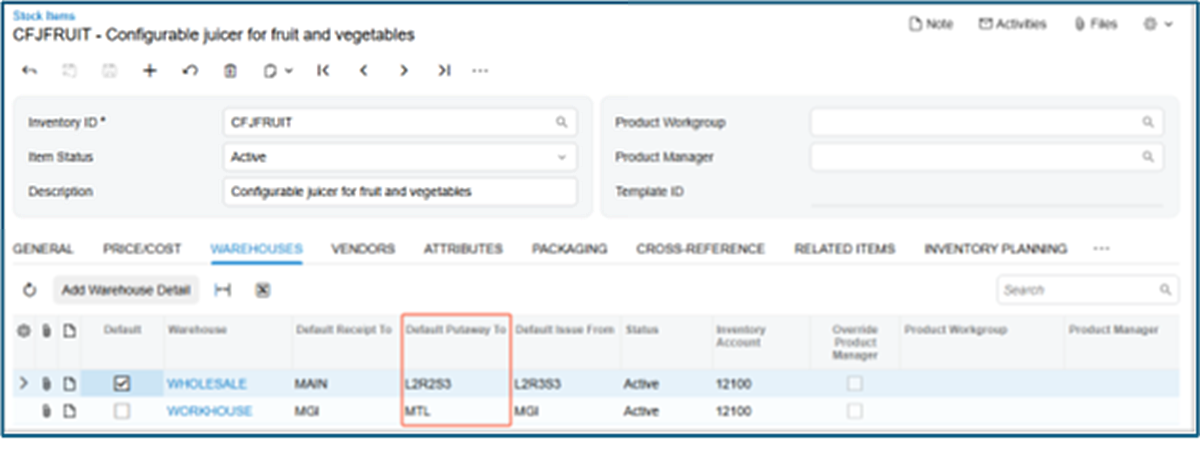Image resolution: width=1200 pixels, height=453 pixels.
Task: Uncheck Default checkbox for WHOLESALE
Action: (122, 383)
